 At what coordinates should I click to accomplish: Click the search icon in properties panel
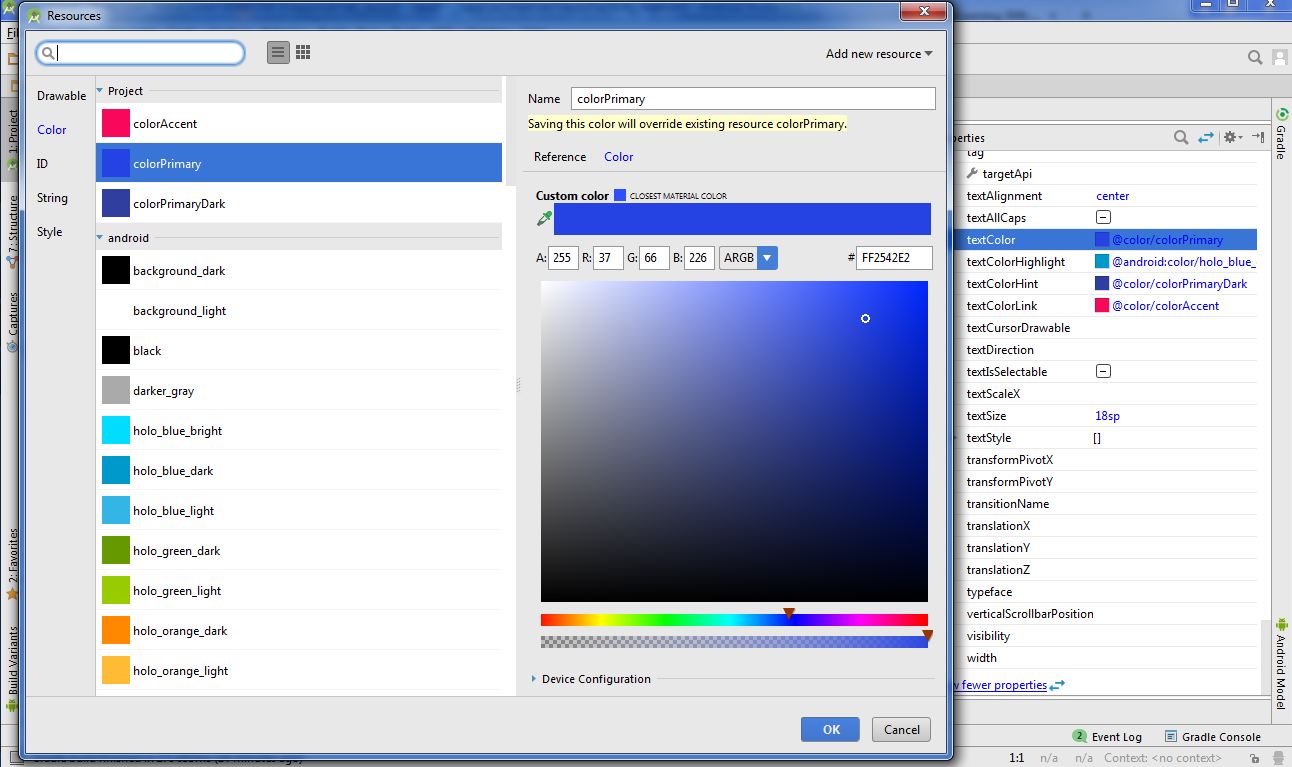(x=1183, y=137)
